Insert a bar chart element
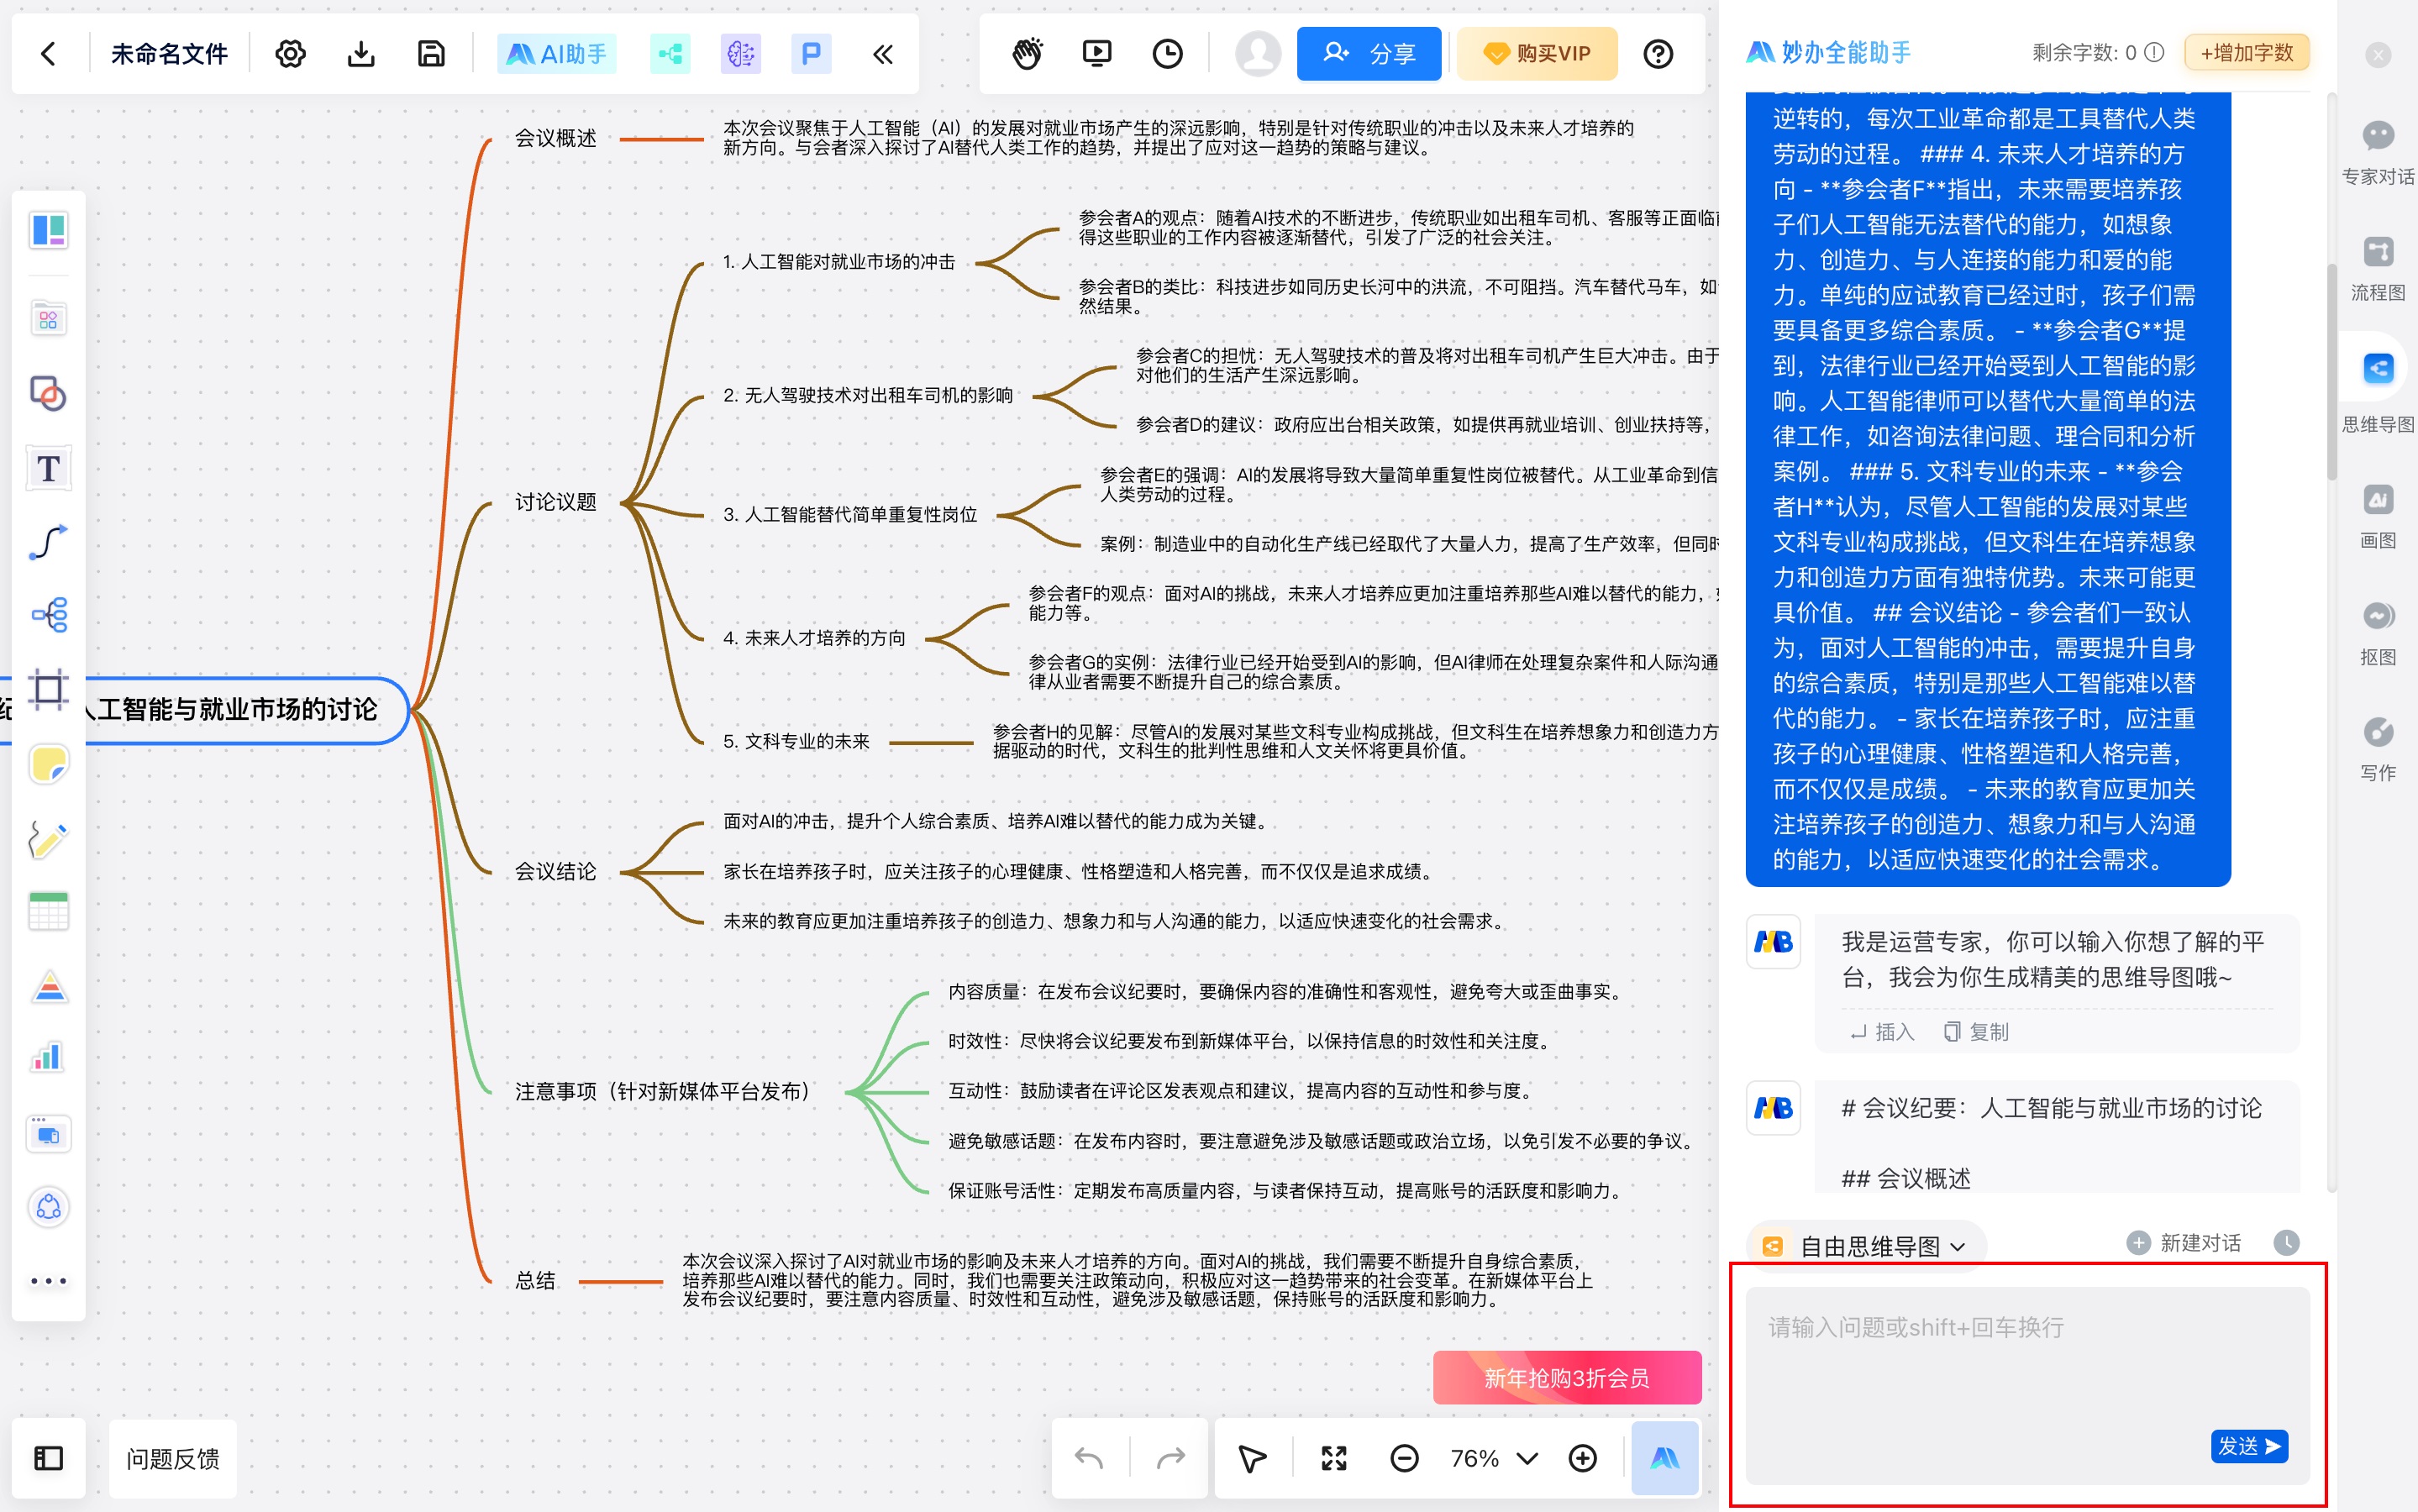The height and width of the screenshot is (1512, 2418). pos(48,1056)
